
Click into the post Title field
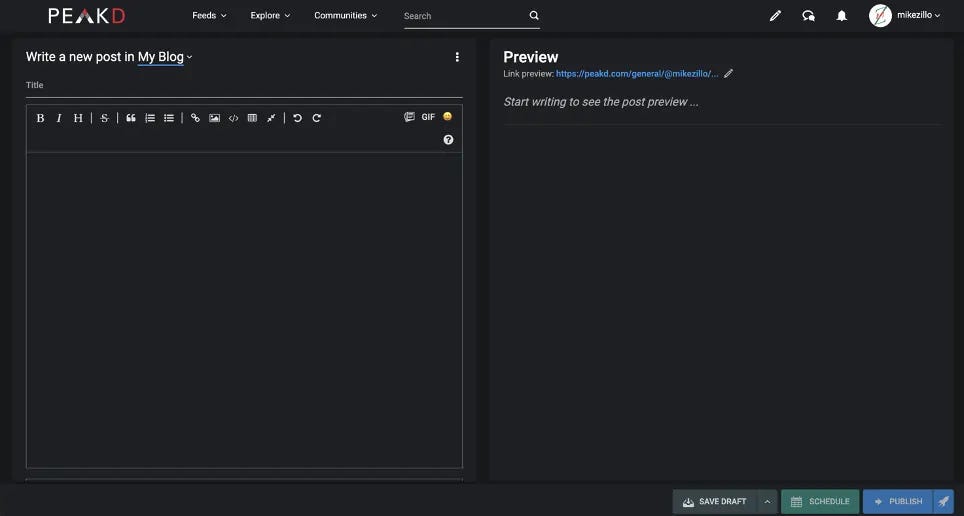tap(244, 85)
